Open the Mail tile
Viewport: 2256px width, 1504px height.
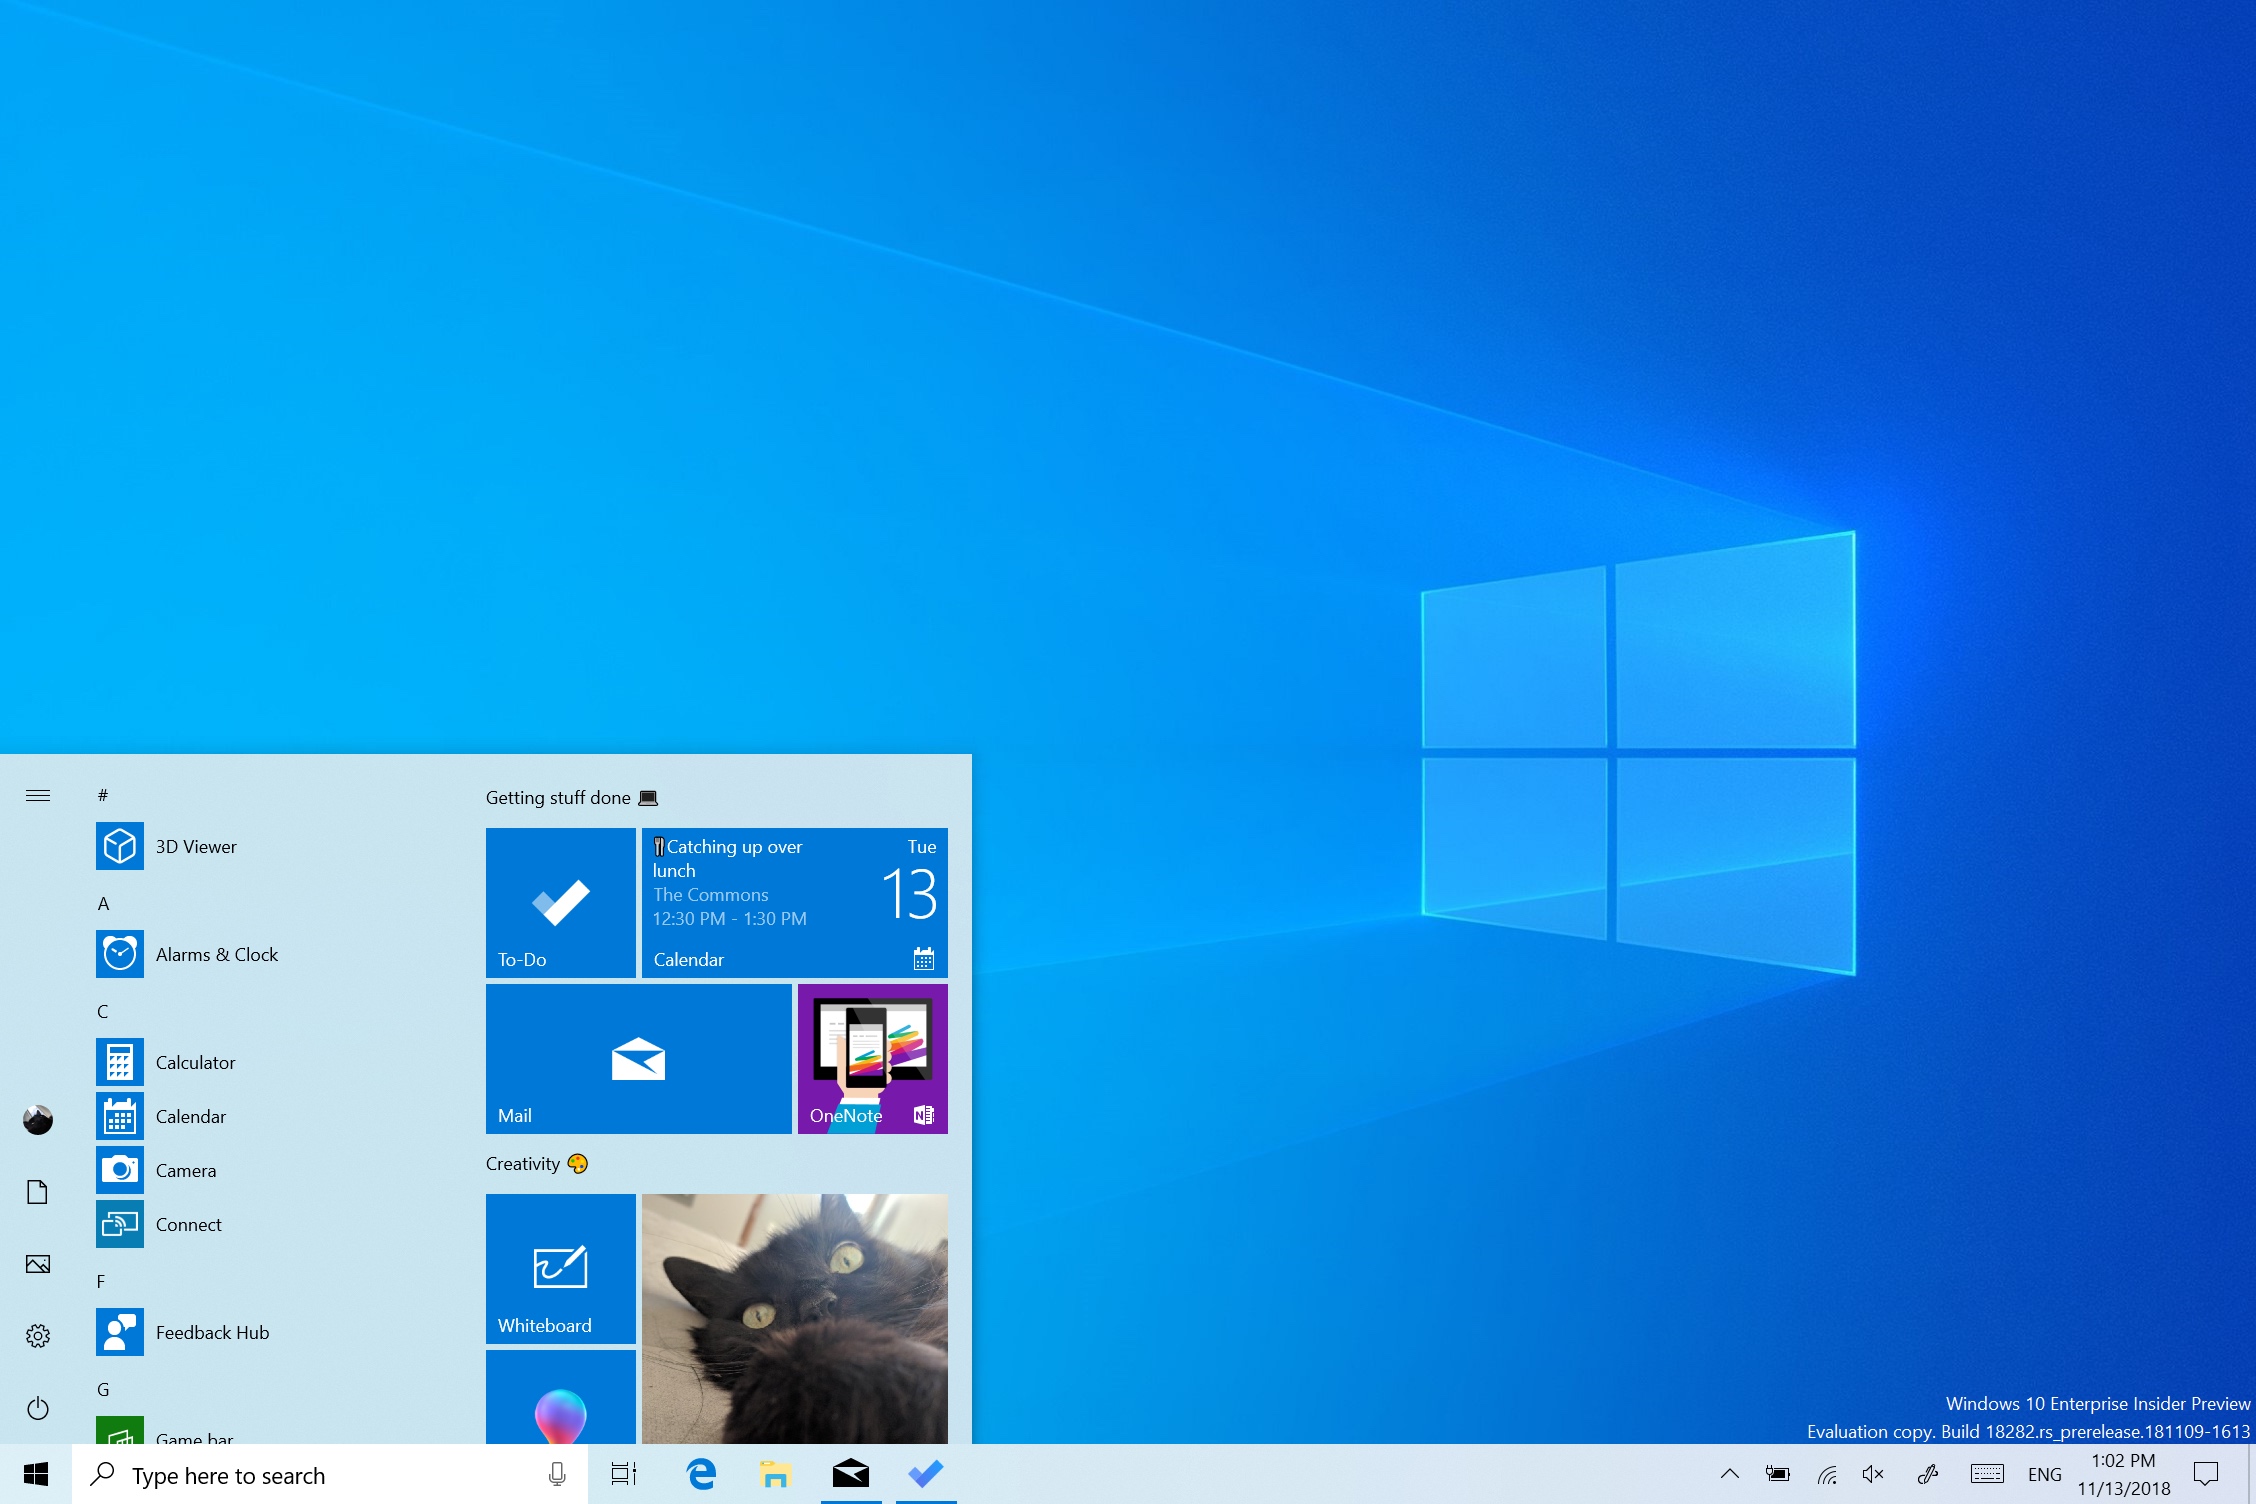636,1059
